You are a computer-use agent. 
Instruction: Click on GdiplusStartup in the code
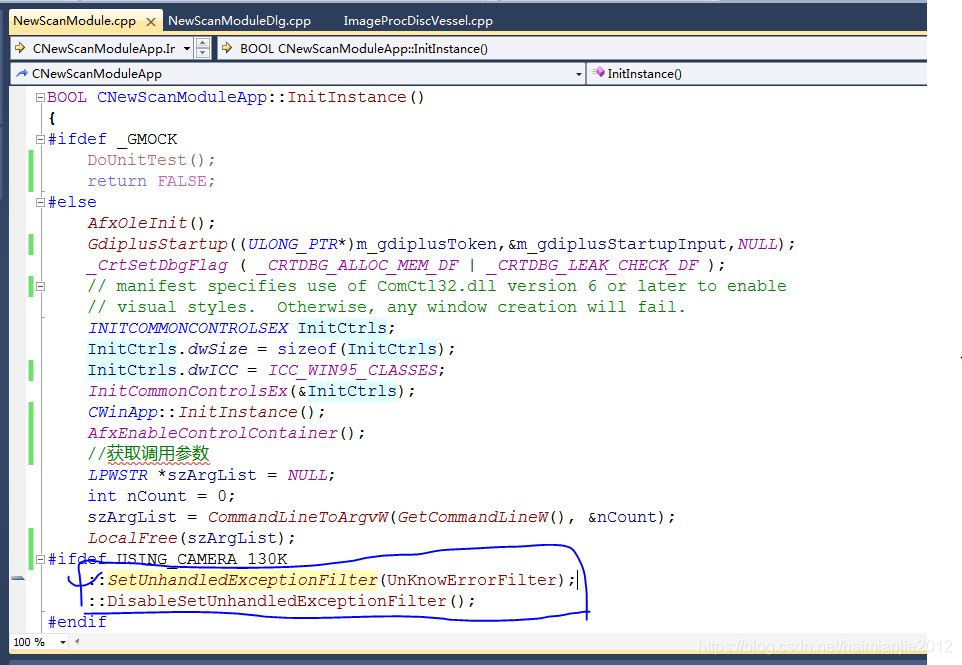(x=157, y=244)
